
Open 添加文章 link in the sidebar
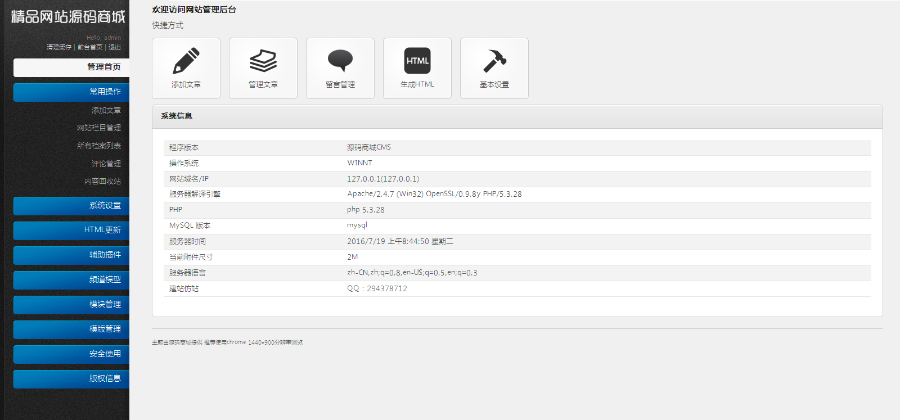pos(106,110)
